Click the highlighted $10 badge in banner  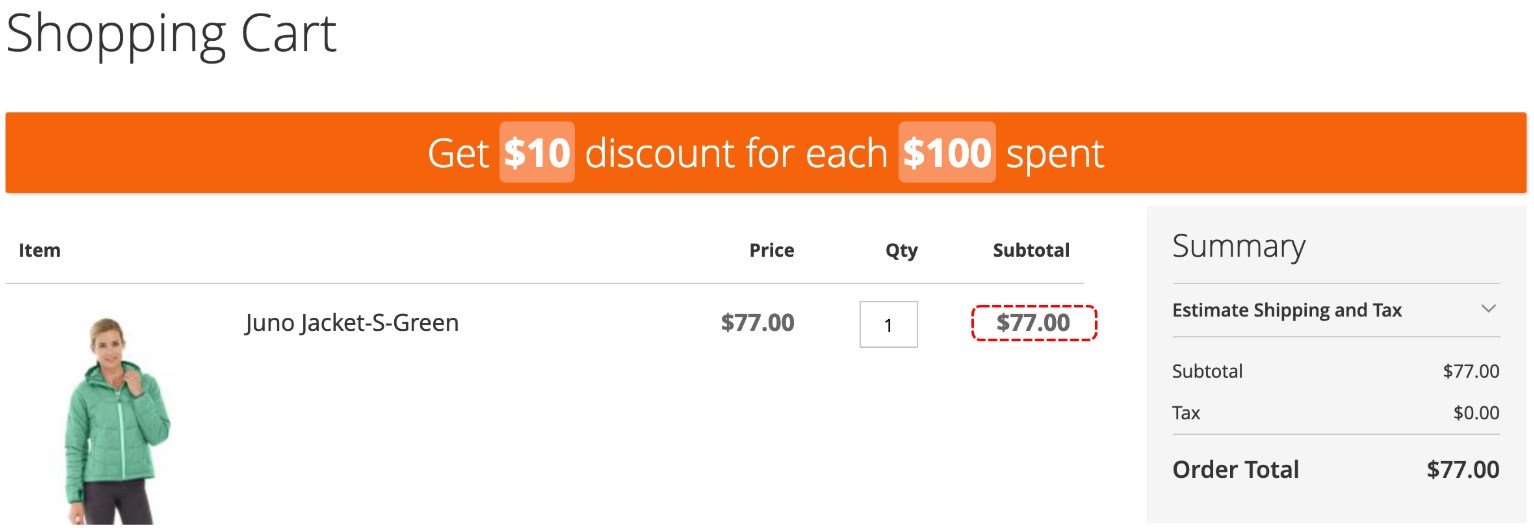(537, 153)
